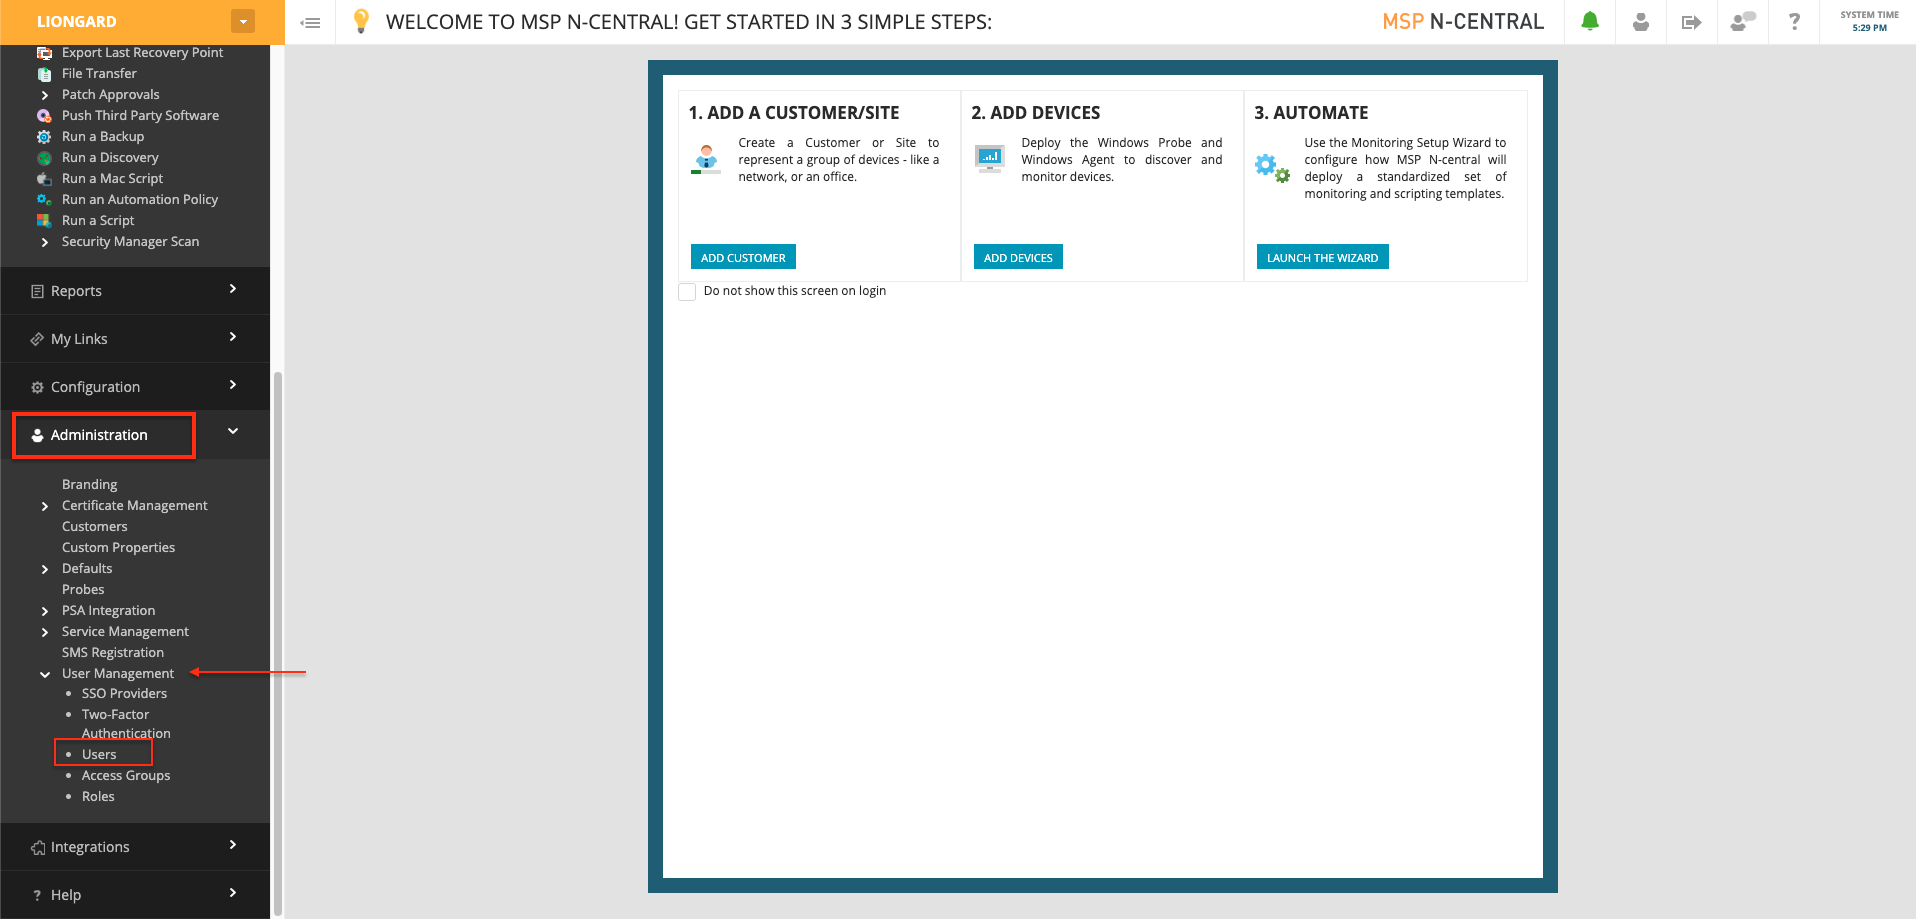Image resolution: width=1916 pixels, height=919 pixels.
Task: Open Users under User Management
Action: tap(99, 754)
